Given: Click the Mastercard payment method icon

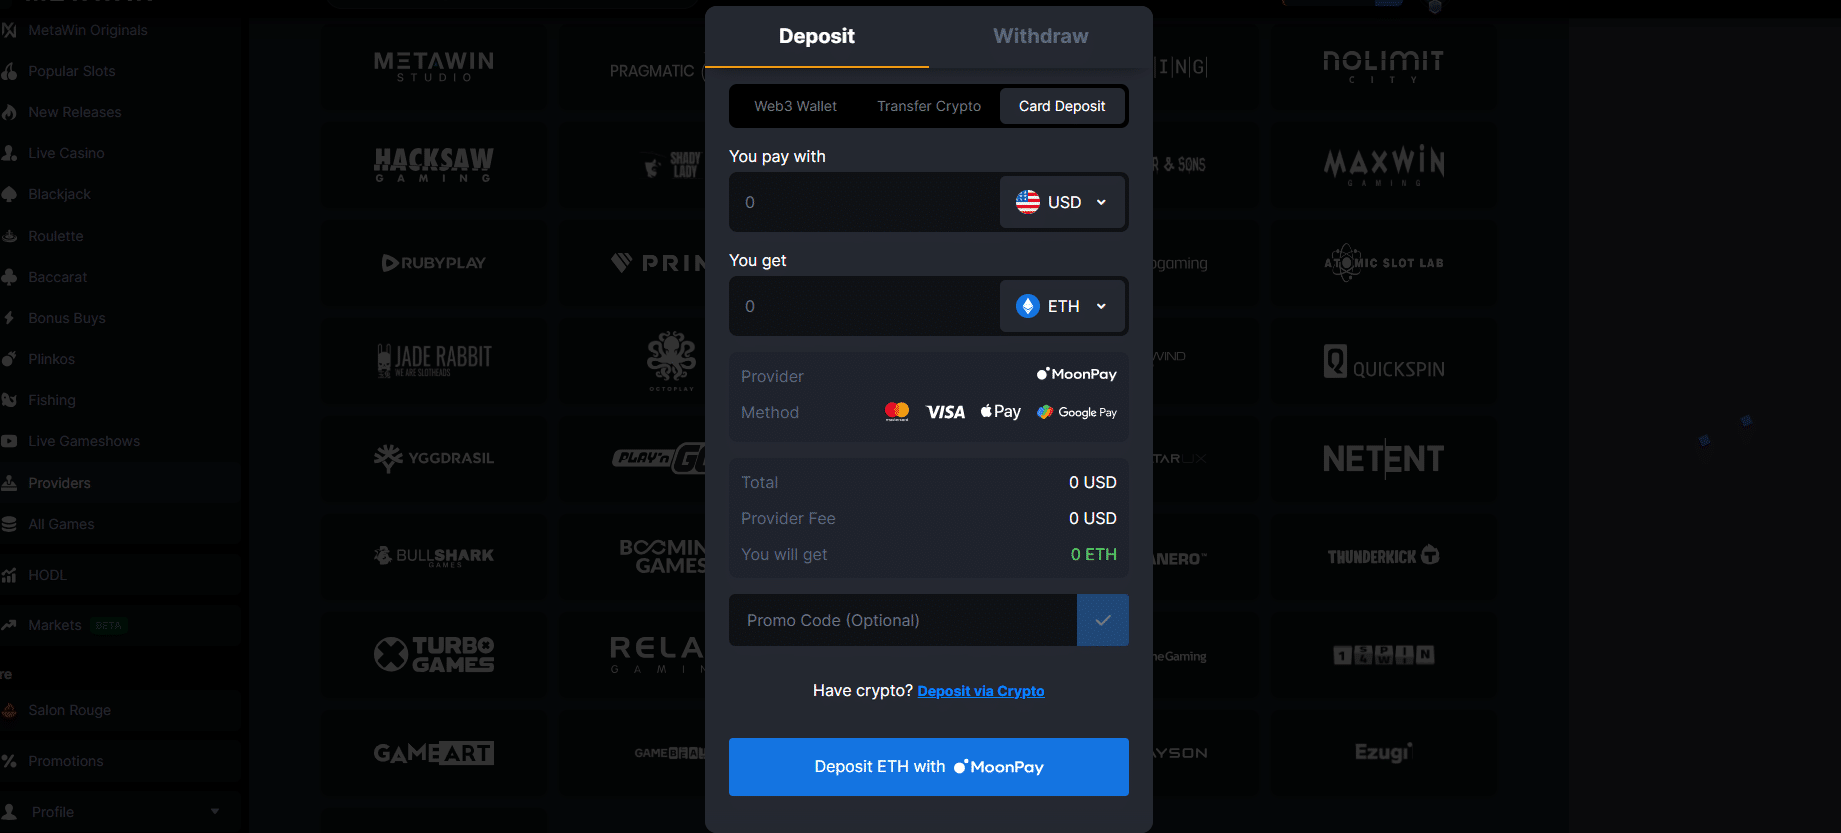Looking at the screenshot, I should tap(897, 412).
